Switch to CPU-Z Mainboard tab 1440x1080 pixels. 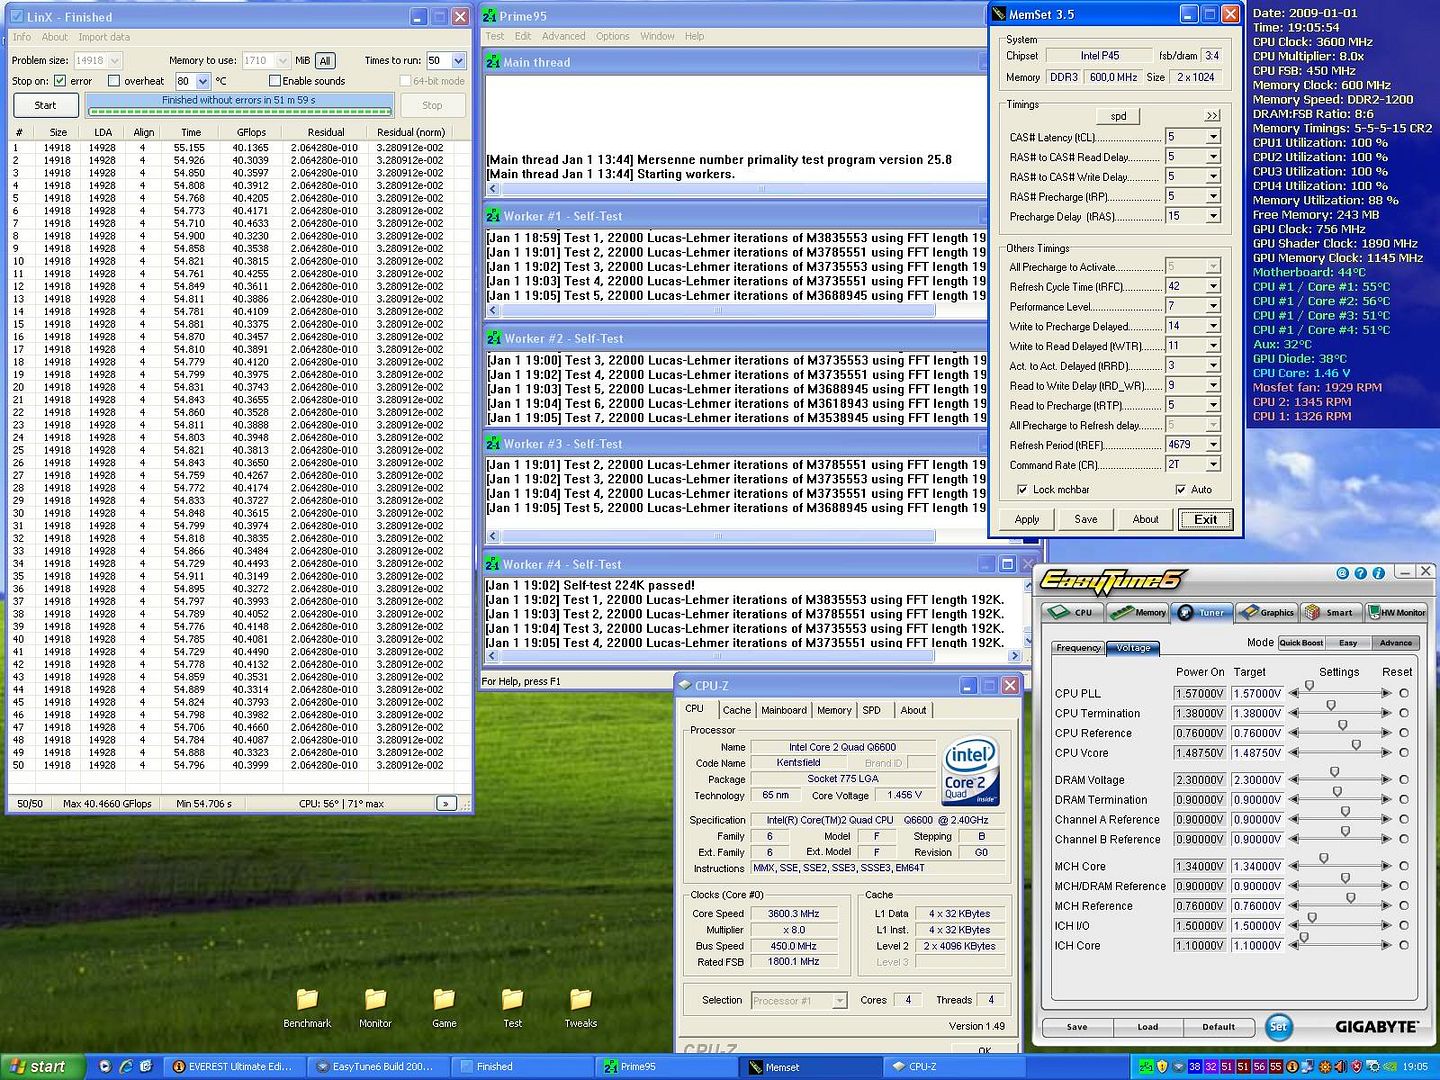783,710
